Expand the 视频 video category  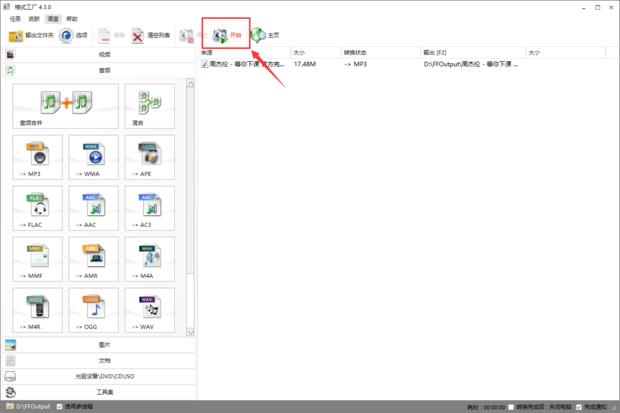pyautogui.click(x=105, y=56)
